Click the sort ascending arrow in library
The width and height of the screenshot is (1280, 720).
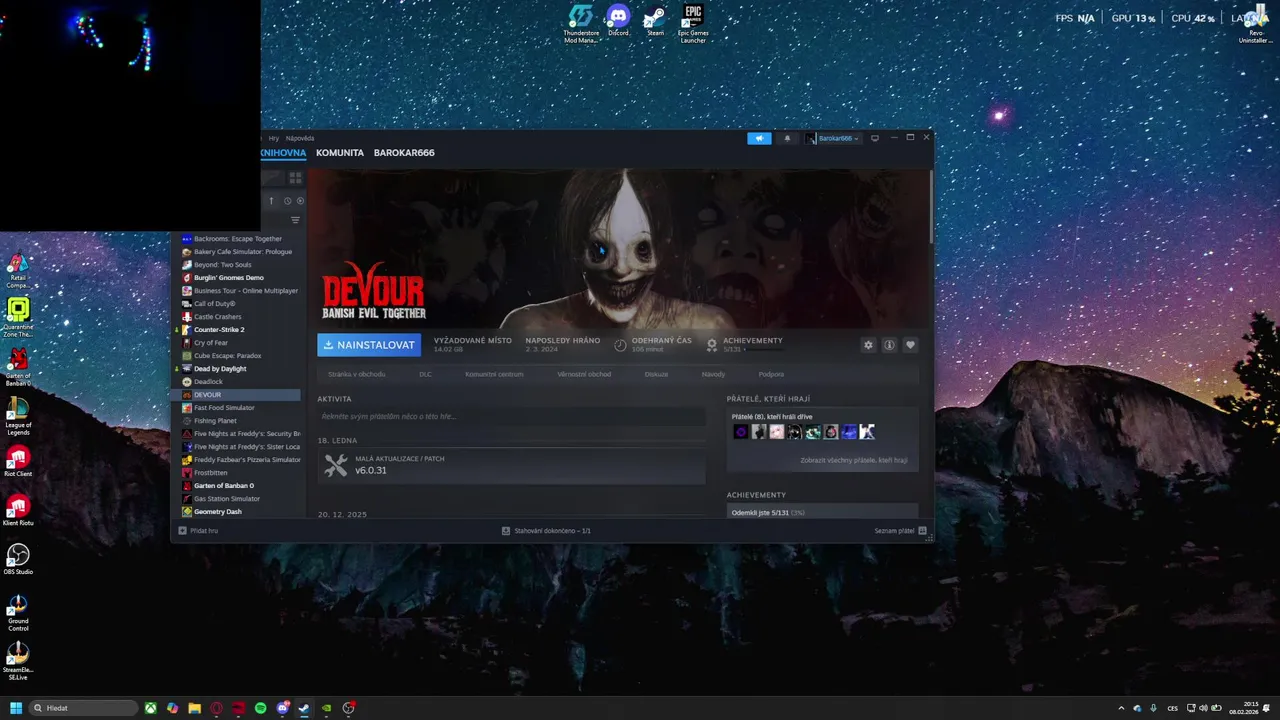[x=271, y=201]
